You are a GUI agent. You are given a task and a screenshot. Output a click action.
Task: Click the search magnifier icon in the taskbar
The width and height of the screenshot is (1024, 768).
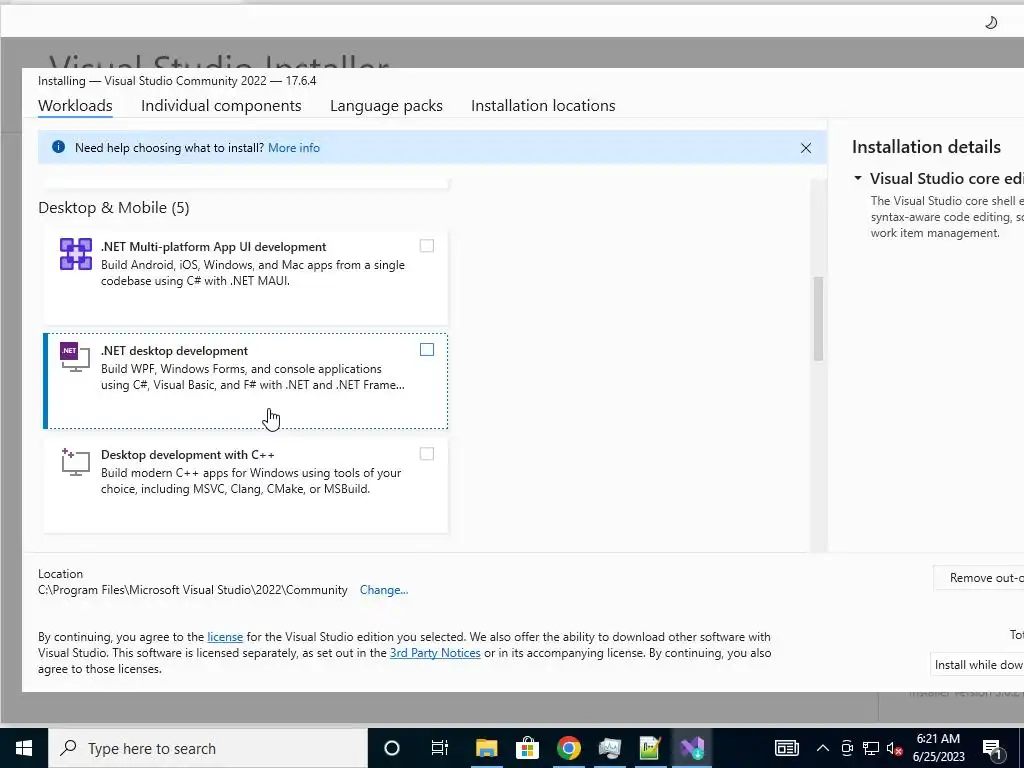click(68, 748)
